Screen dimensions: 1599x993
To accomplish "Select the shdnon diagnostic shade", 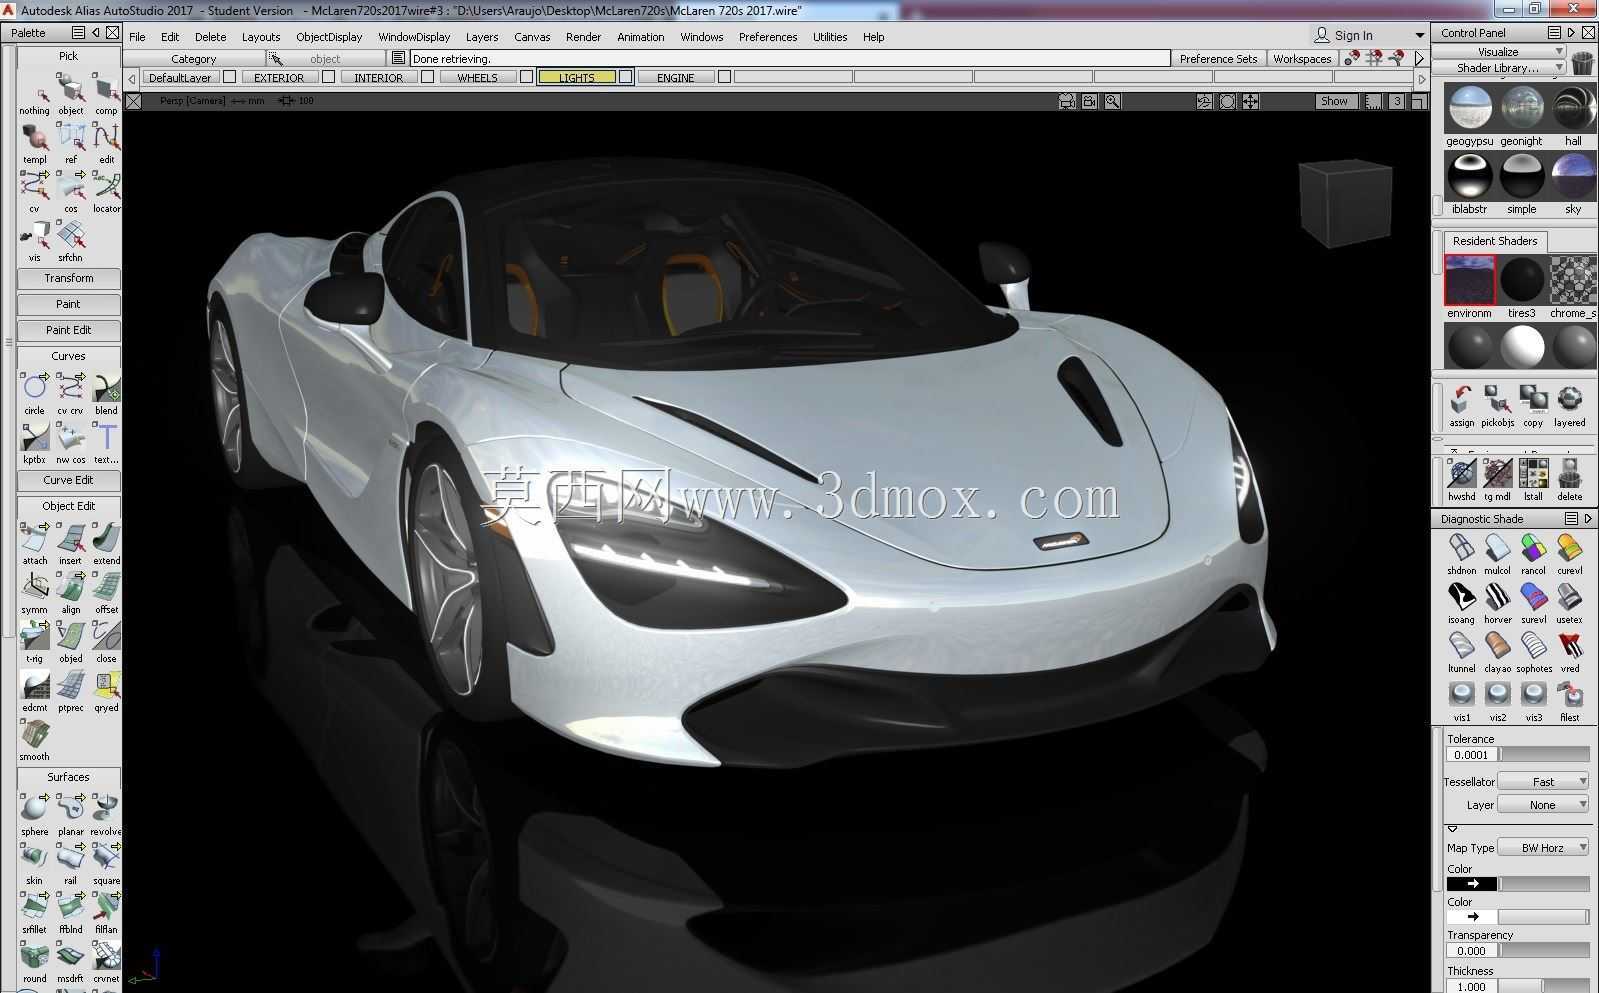I will tap(1461, 554).
